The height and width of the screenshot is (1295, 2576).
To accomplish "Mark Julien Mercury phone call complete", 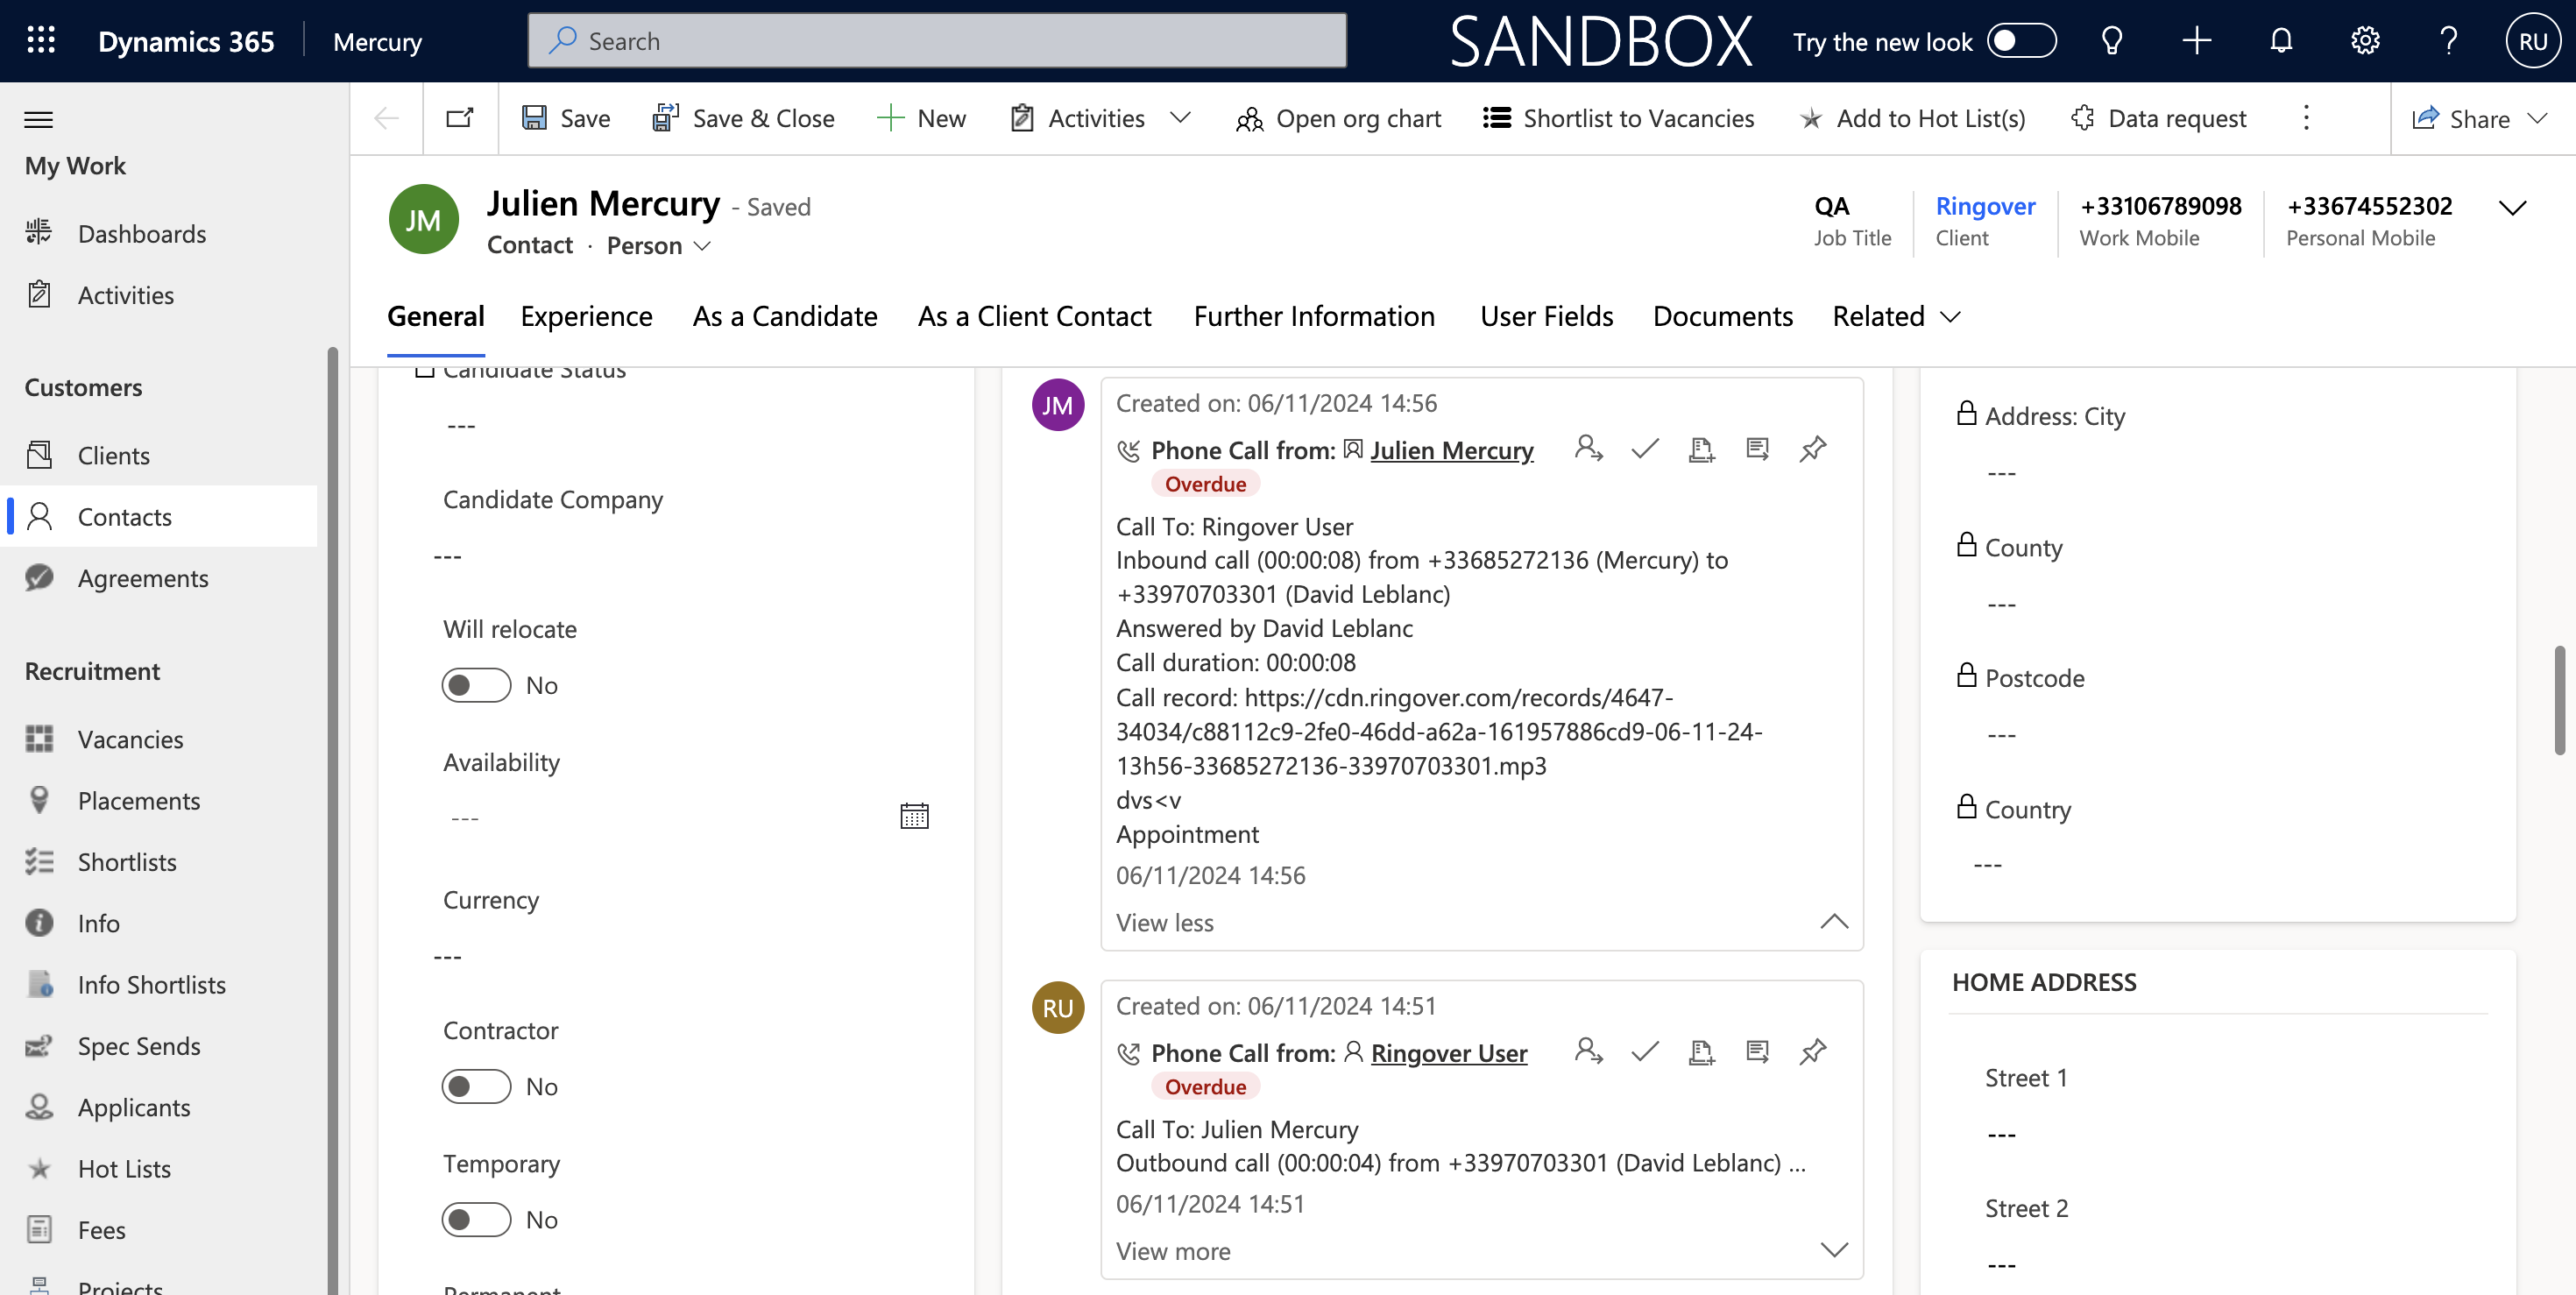I will (1645, 449).
